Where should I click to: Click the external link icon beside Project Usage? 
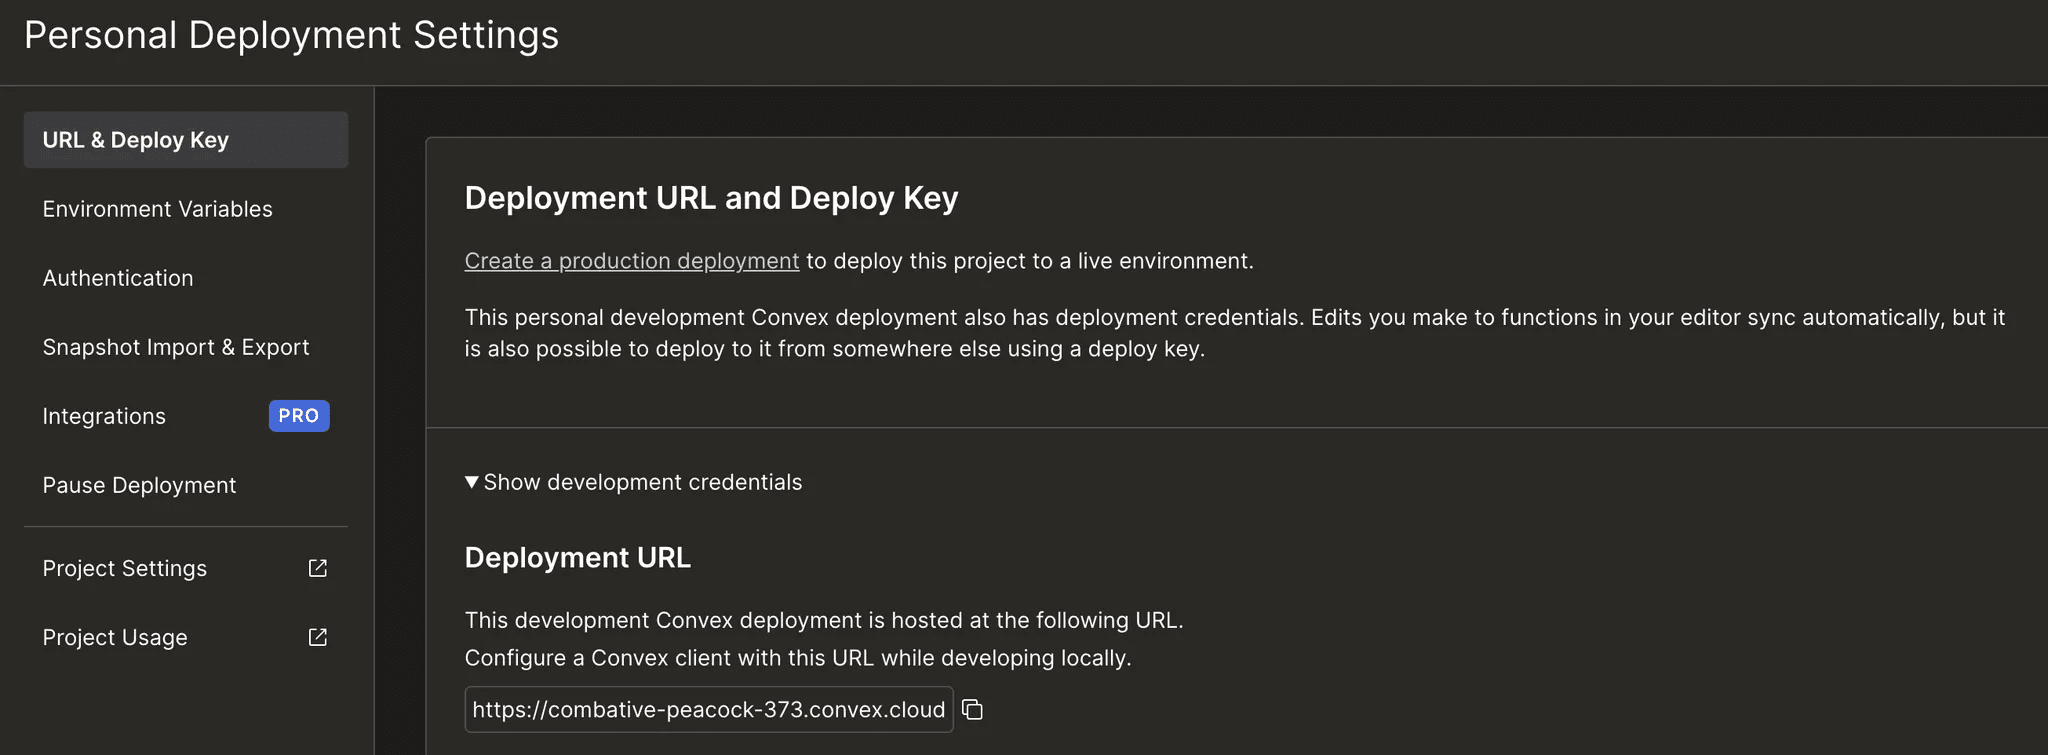coord(318,637)
